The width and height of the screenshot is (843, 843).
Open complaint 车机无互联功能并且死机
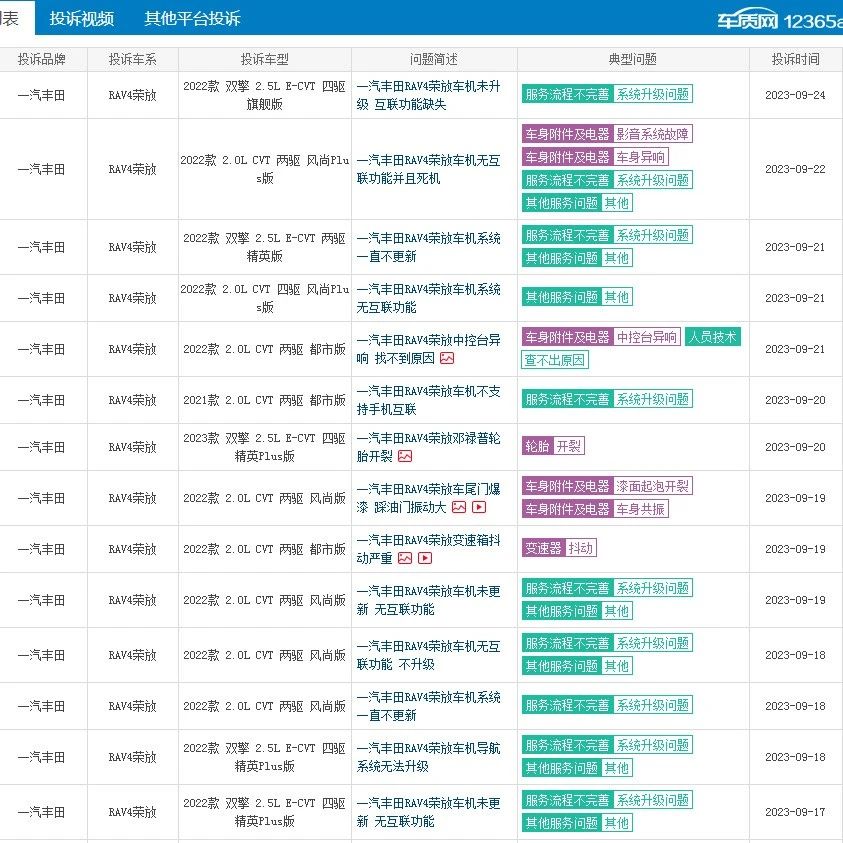pyautogui.click(x=428, y=169)
